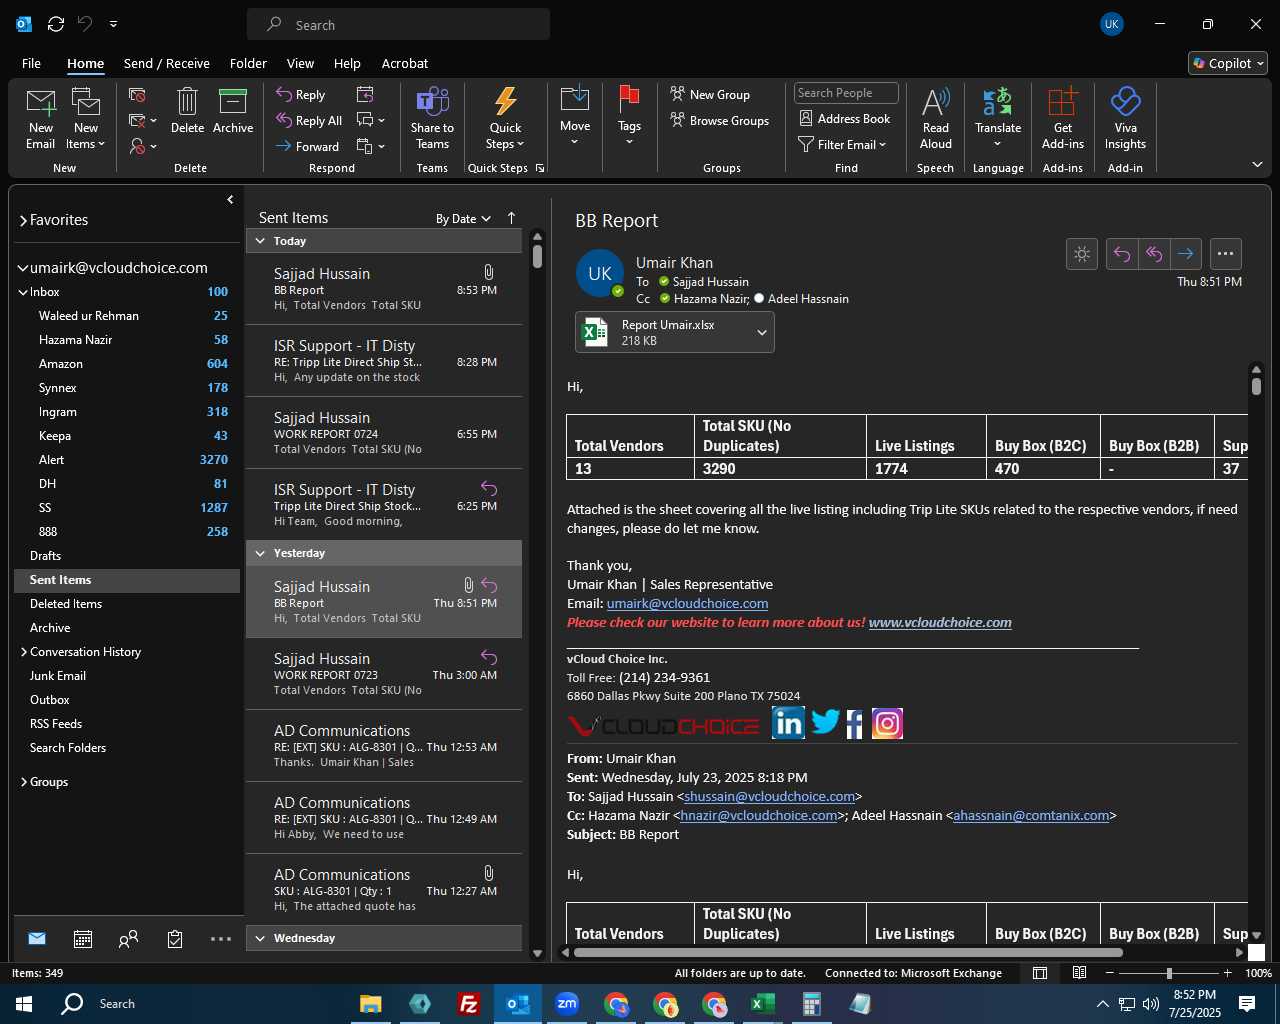Click the umairk@vcloudchoice.com email link
This screenshot has height=1024, width=1280.
pos(687,604)
